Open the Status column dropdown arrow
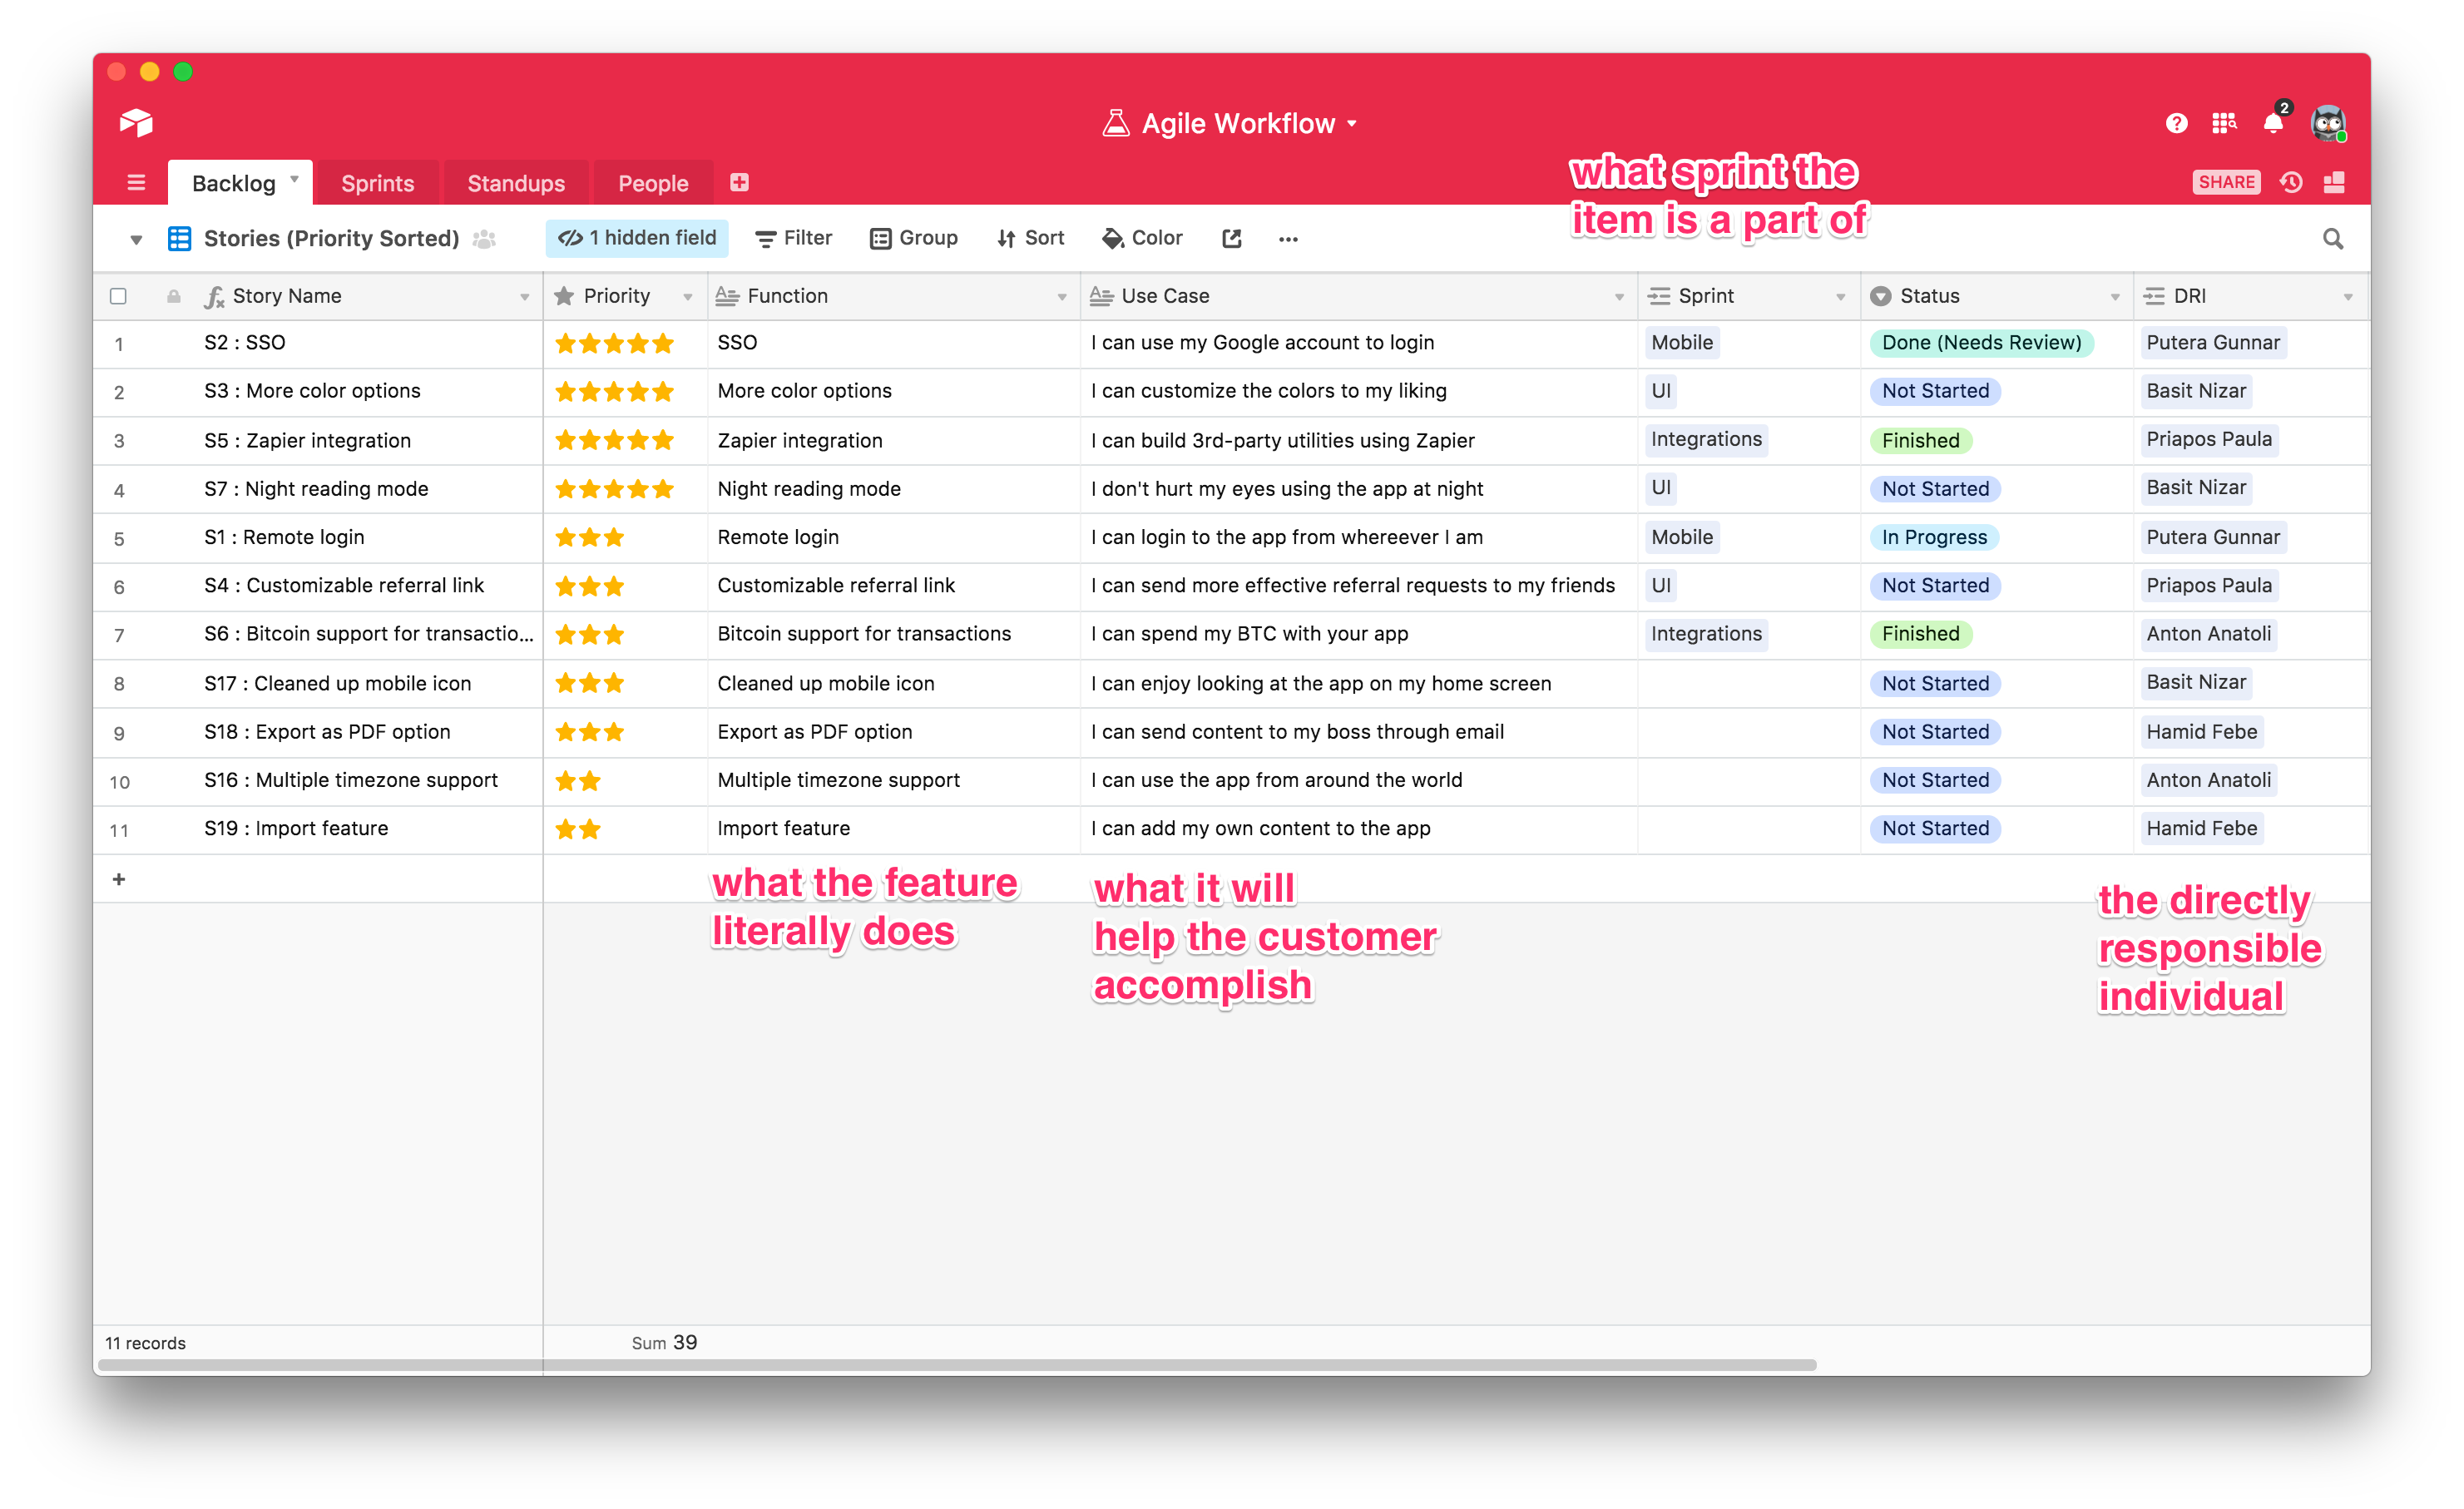 2114,297
